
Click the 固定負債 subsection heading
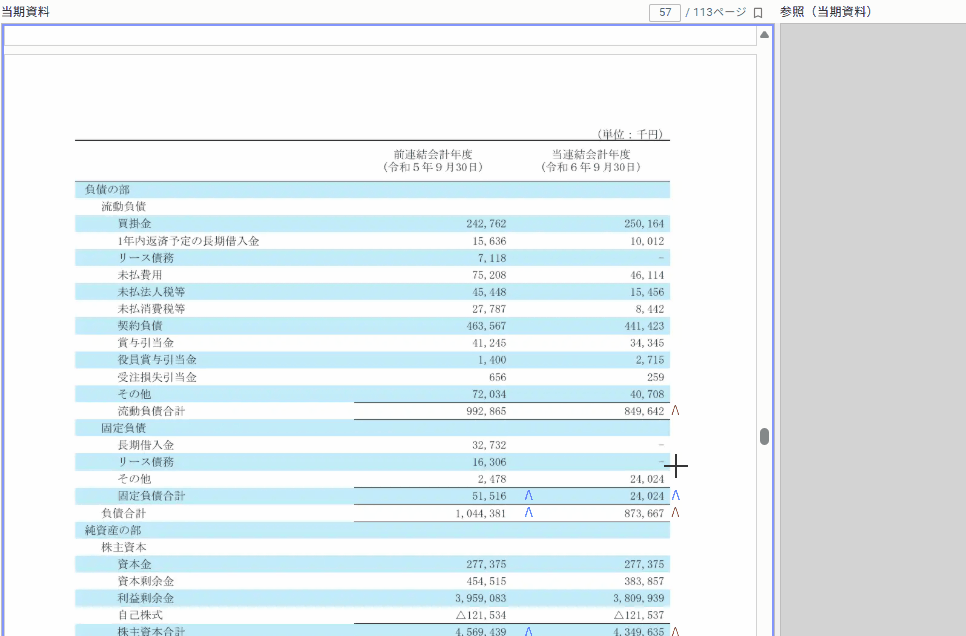click(x=123, y=428)
